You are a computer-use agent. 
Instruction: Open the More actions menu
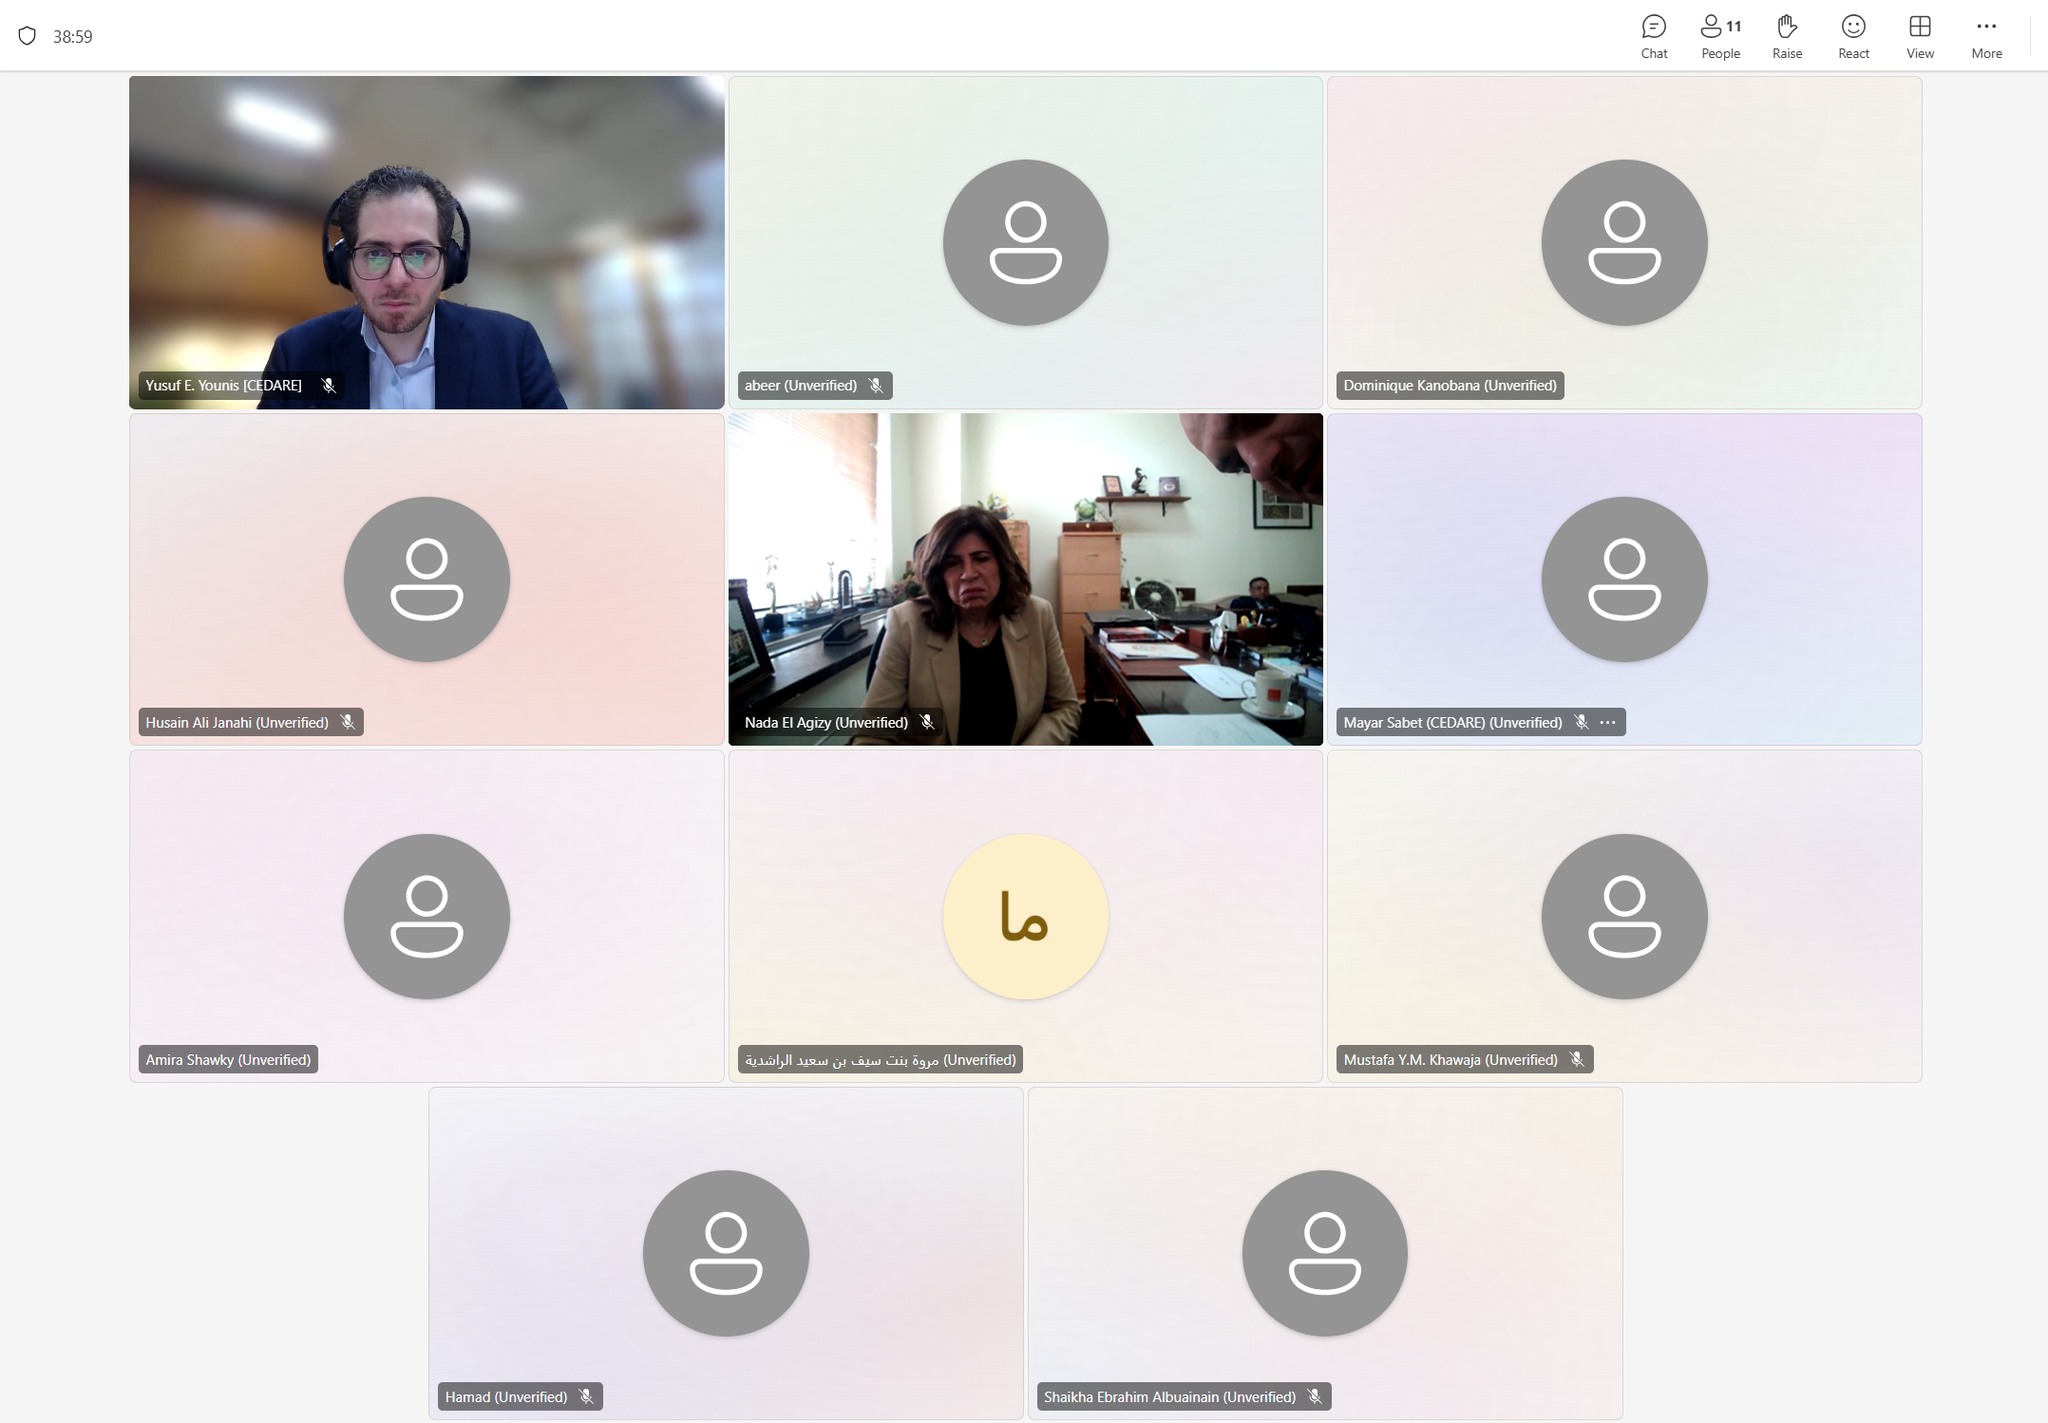coord(1986,37)
